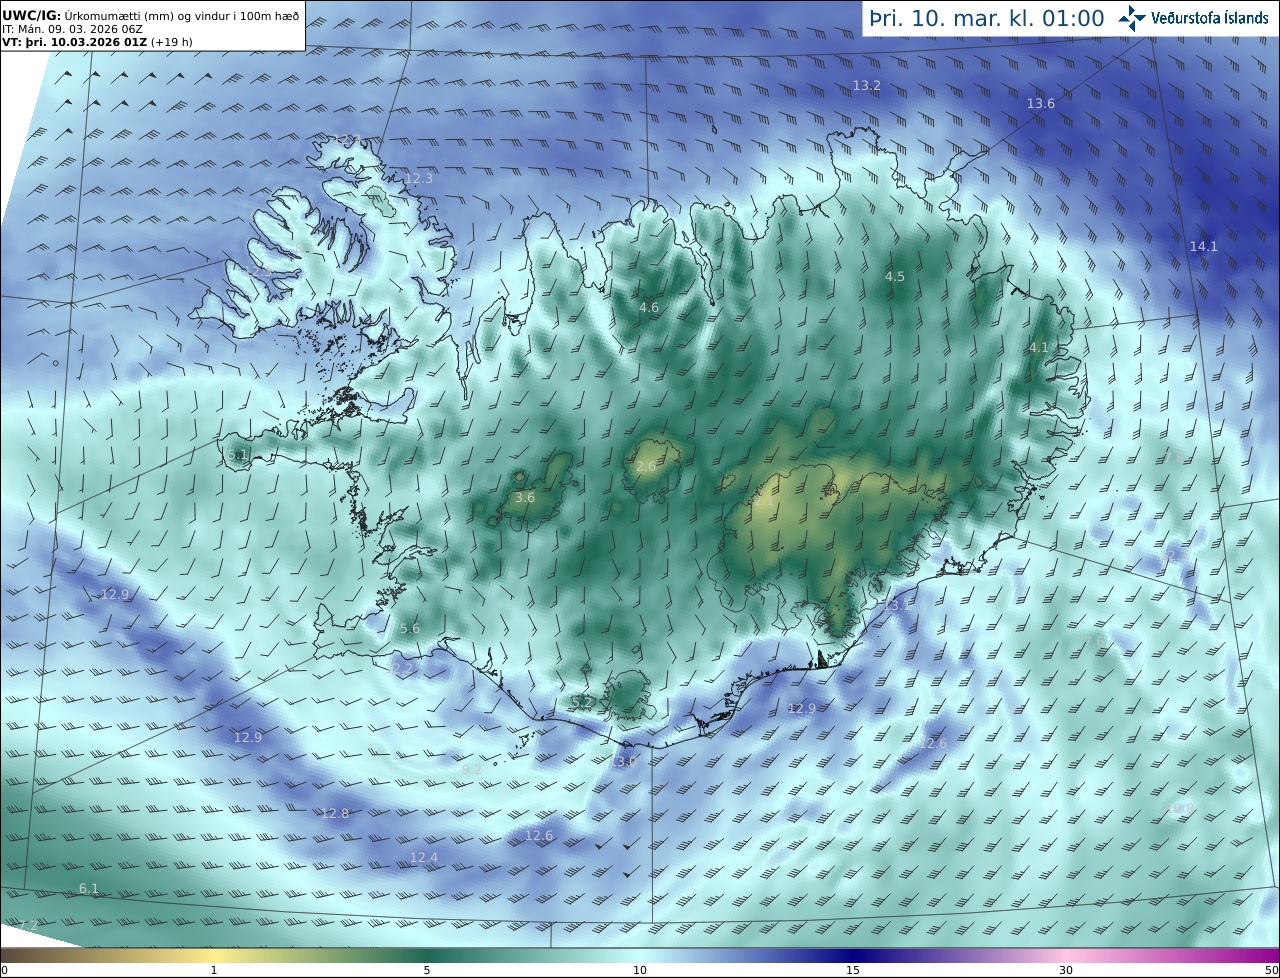Click the 10 tick on the color scale

[640, 969]
